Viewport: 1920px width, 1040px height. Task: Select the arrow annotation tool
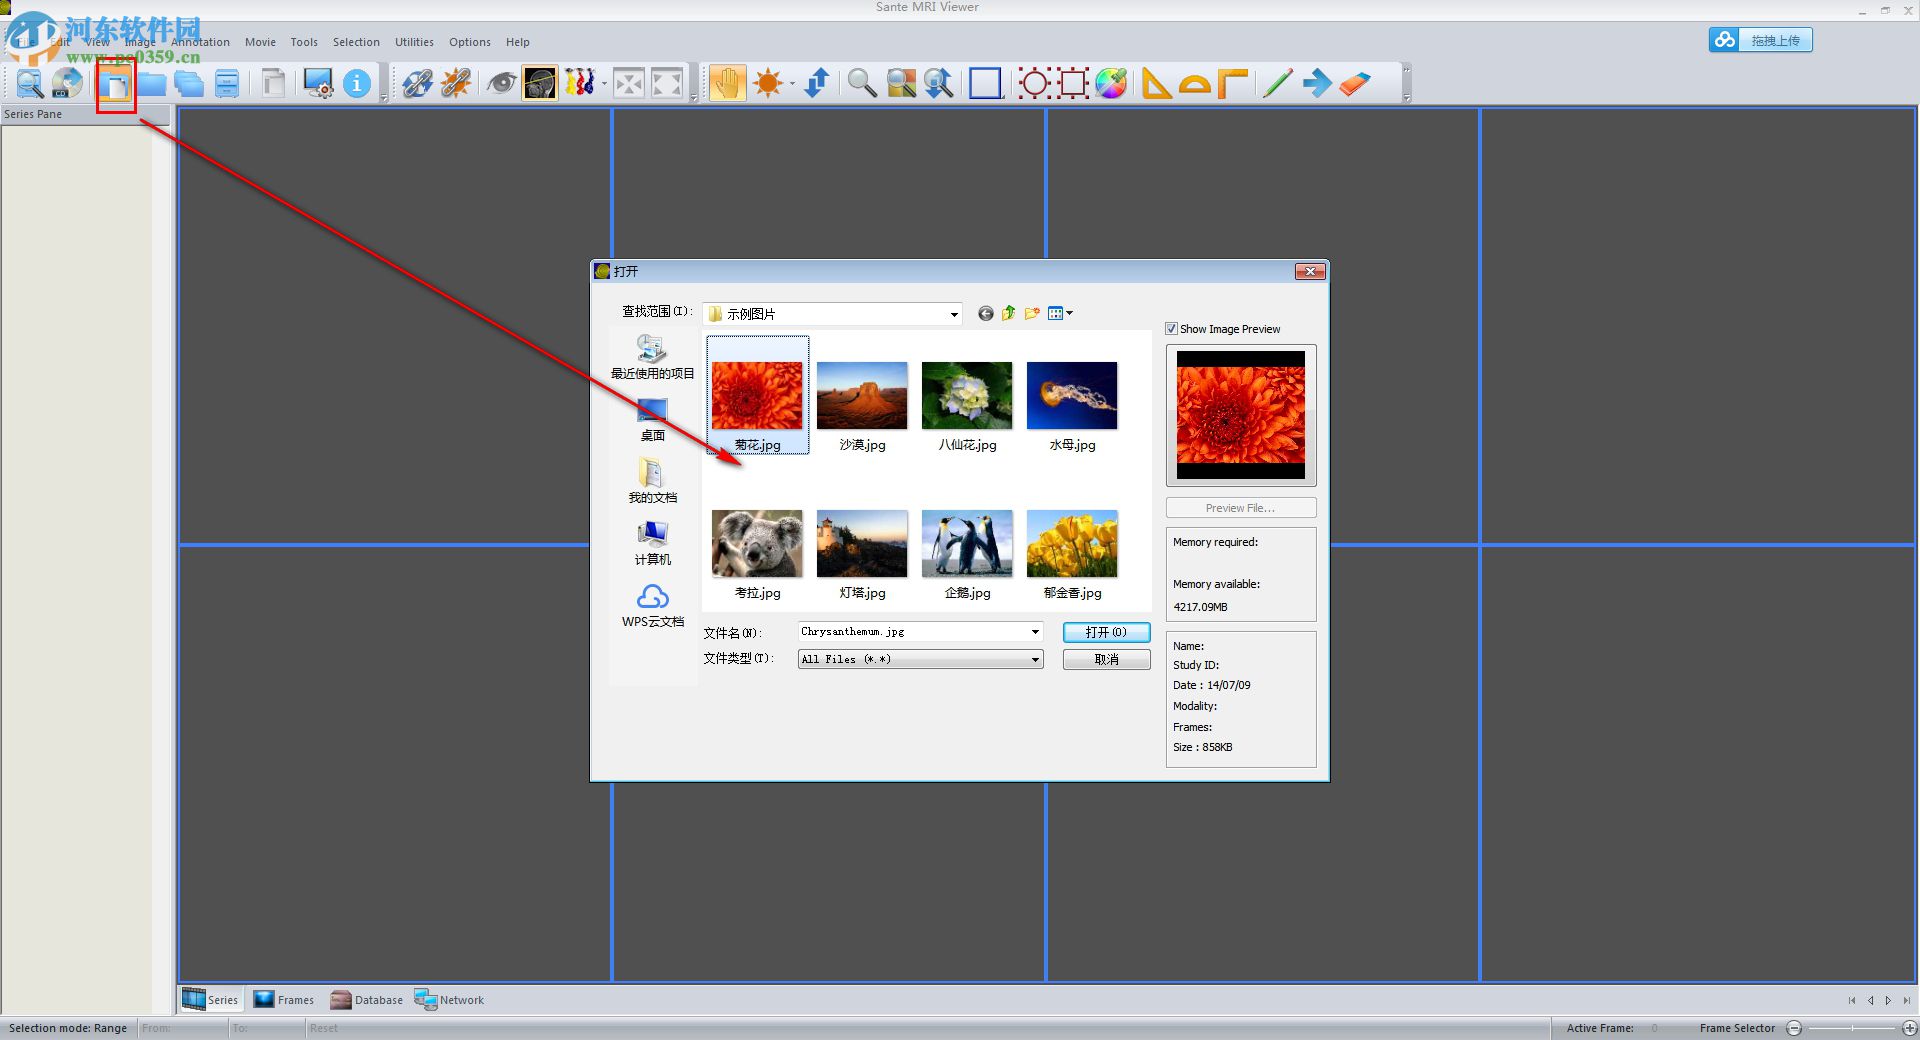coord(1318,83)
